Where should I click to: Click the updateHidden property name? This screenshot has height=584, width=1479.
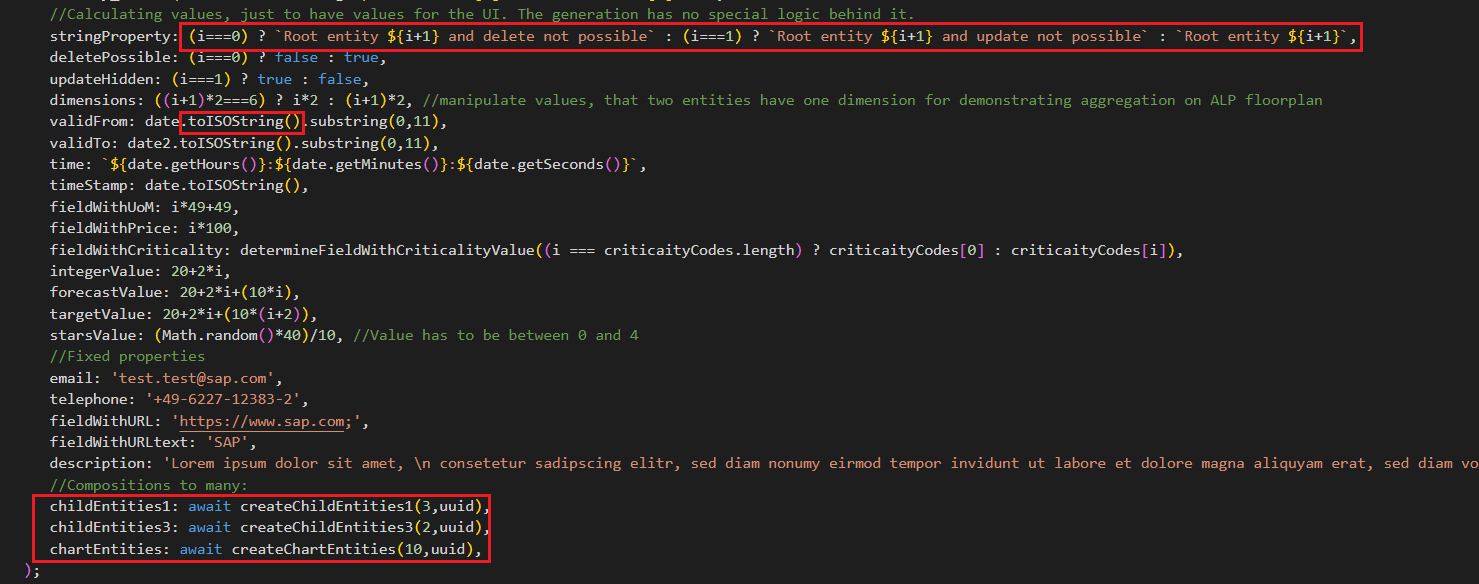(x=103, y=79)
